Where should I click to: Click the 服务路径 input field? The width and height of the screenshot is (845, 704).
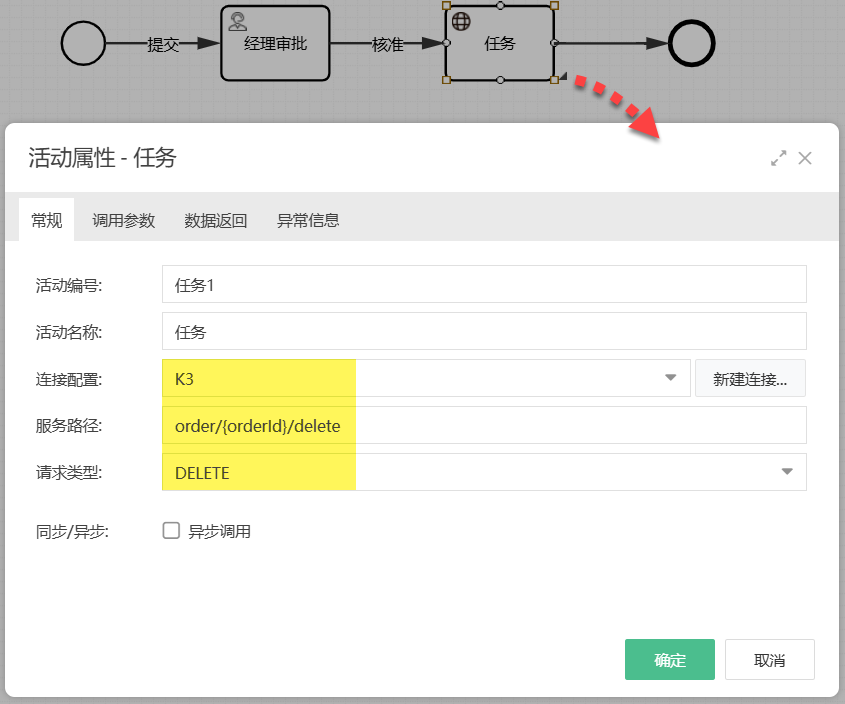tap(484, 426)
